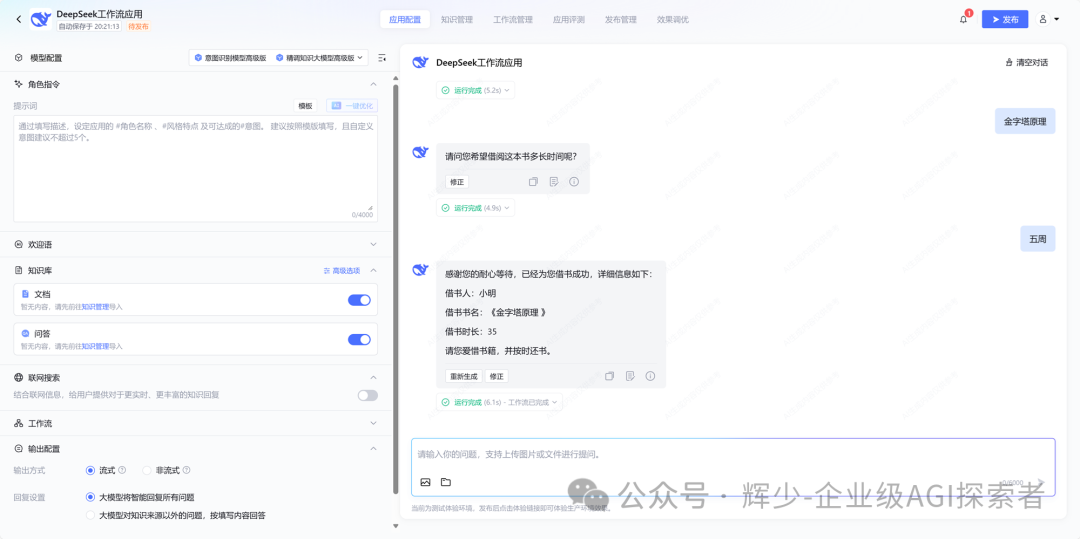Click the 模型配置 cube icon
The image size is (1080, 539).
click(x=19, y=58)
